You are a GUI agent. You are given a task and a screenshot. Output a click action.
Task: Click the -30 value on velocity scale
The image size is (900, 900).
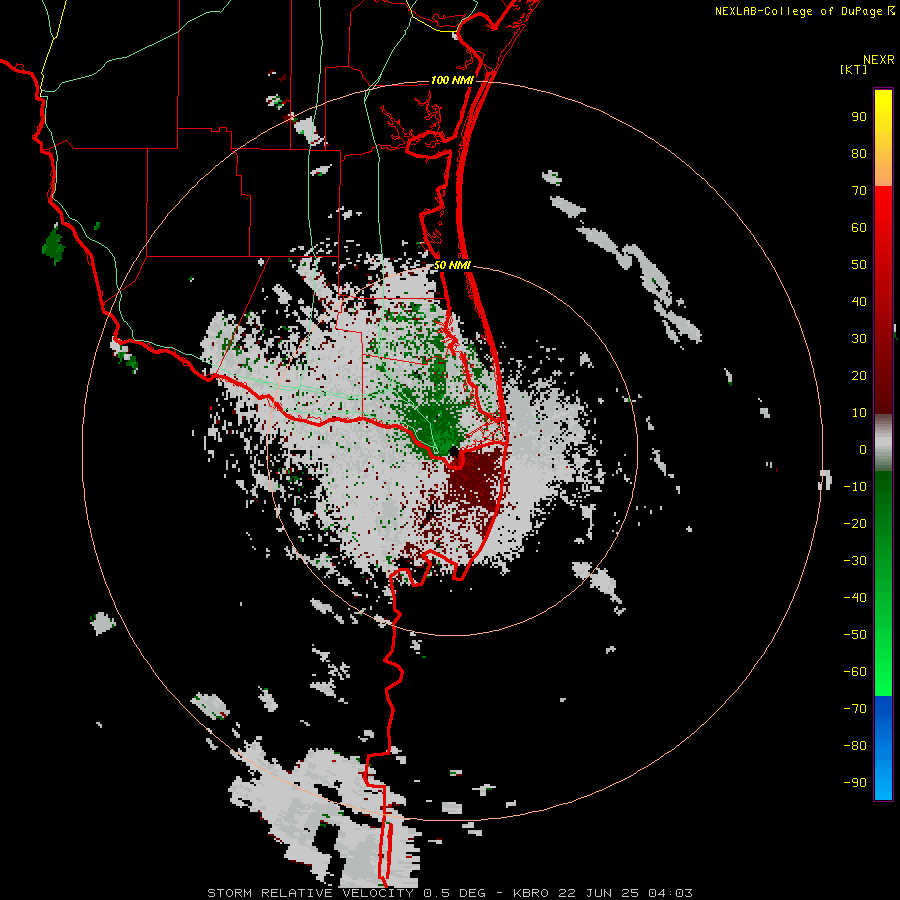pos(855,561)
